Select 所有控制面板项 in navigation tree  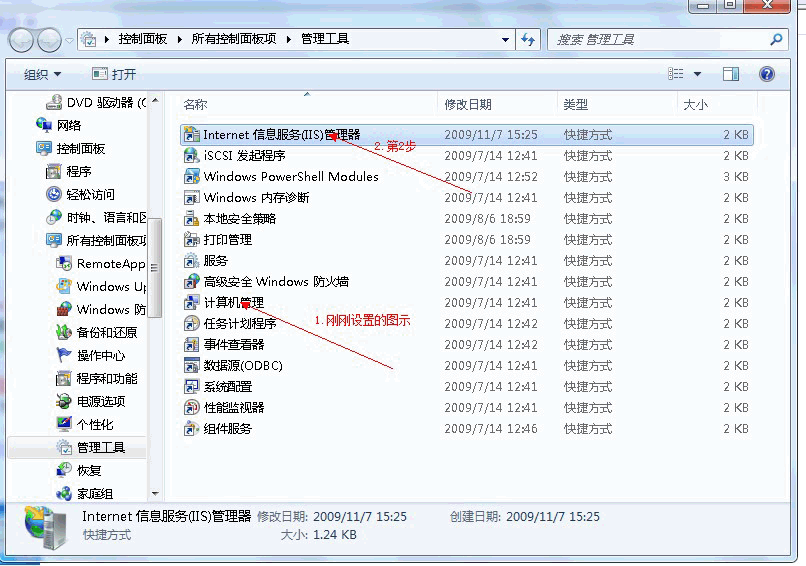point(96,241)
